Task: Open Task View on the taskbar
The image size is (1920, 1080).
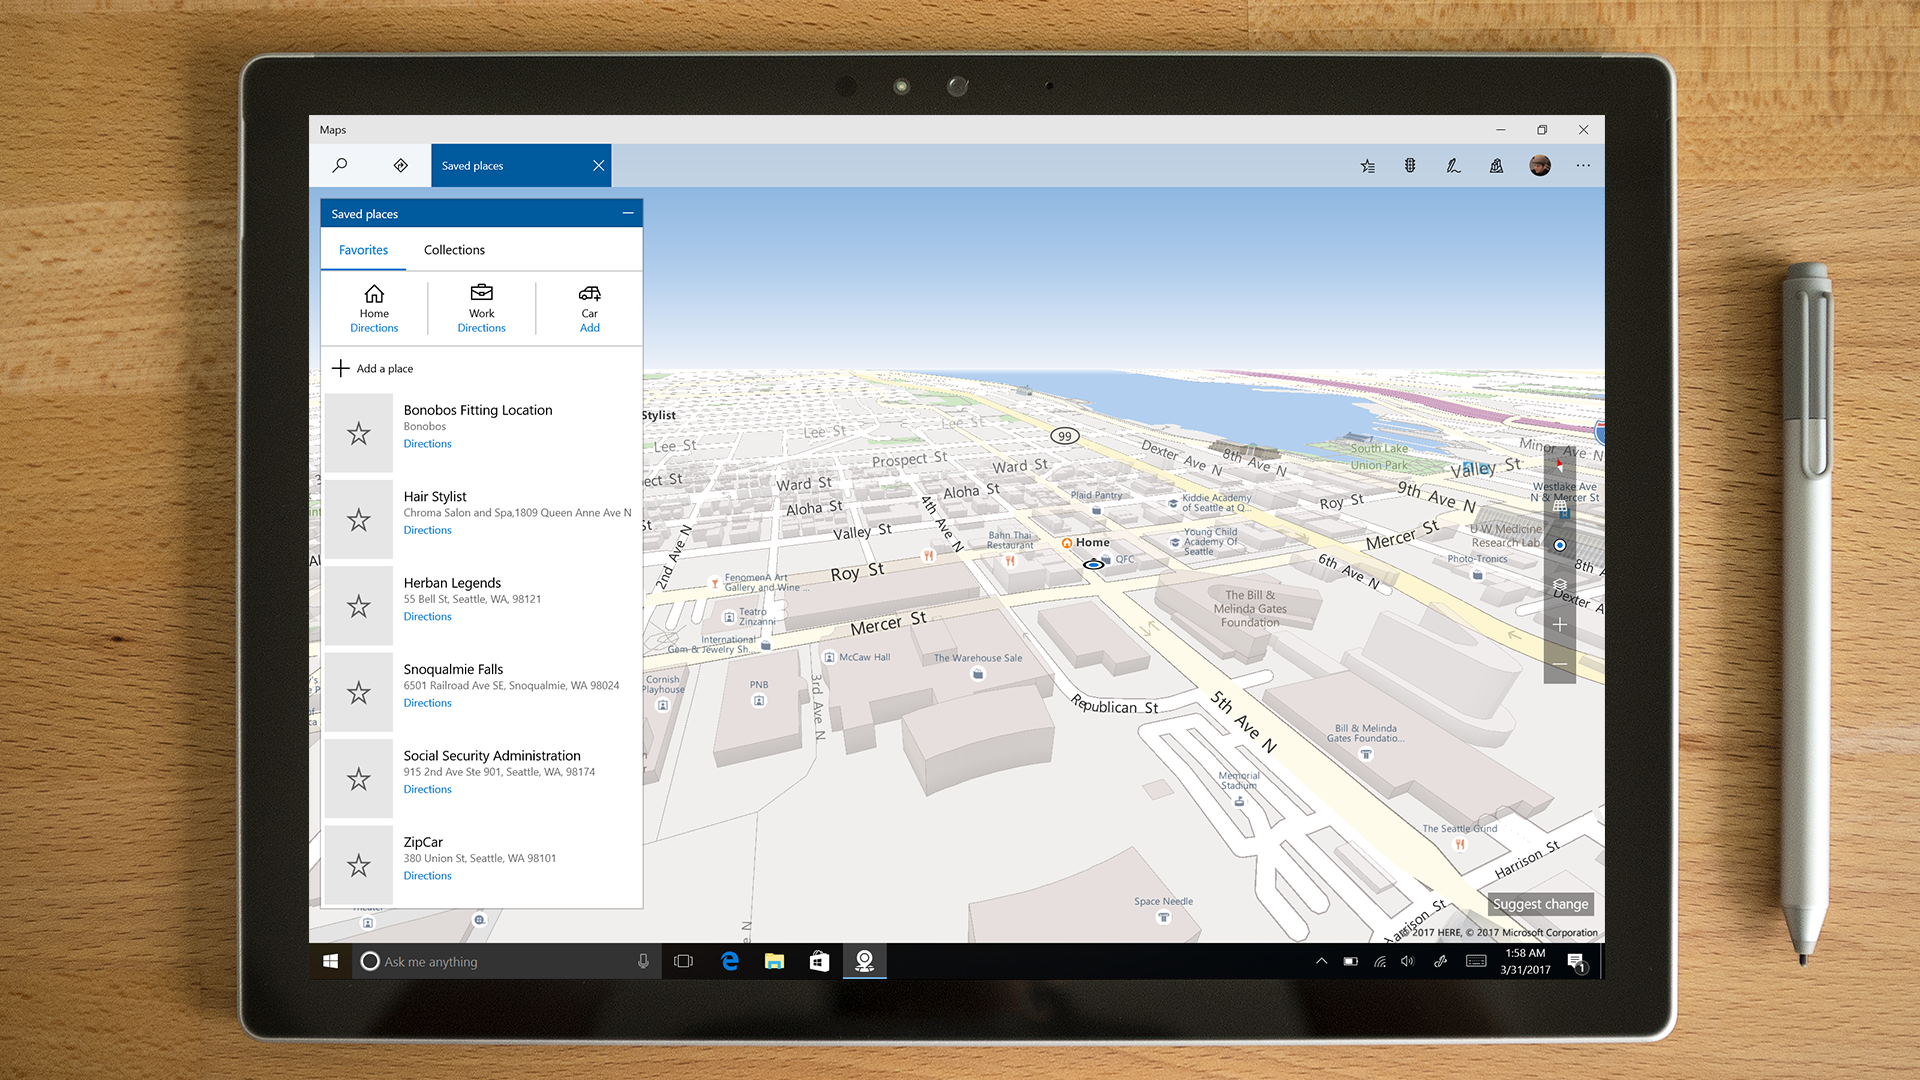Action: pyautogui.click(x=683, y=961)
